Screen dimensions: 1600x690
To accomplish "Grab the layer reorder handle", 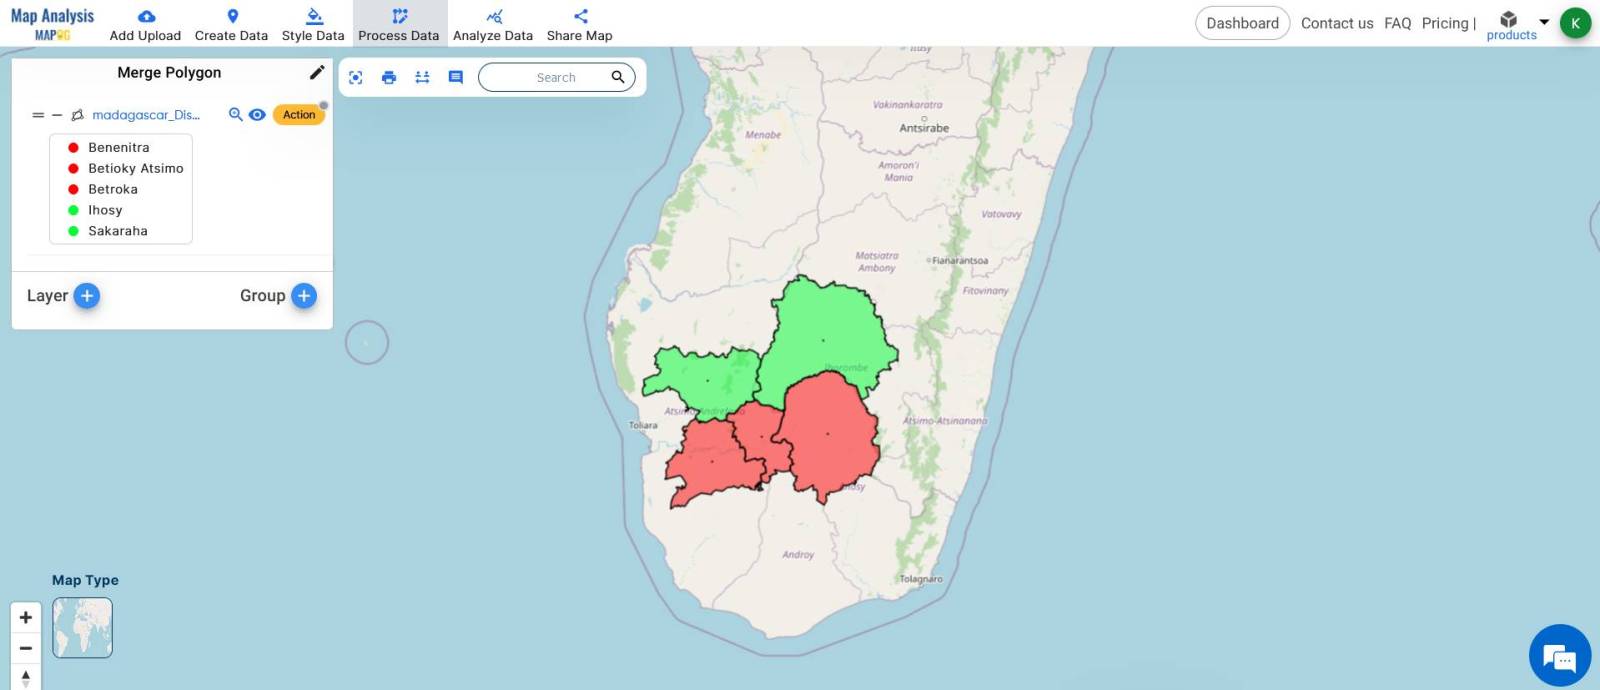I will pos(38,115).
